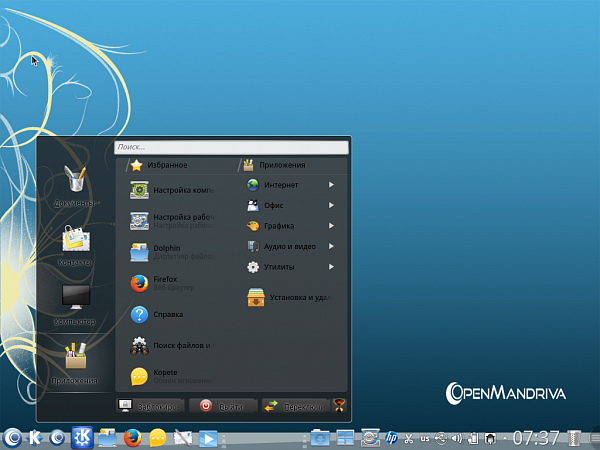This screenshot has width=600, height=450.
Task: Launch Firefox from the taskbar
Action: [x=133, y=438]
